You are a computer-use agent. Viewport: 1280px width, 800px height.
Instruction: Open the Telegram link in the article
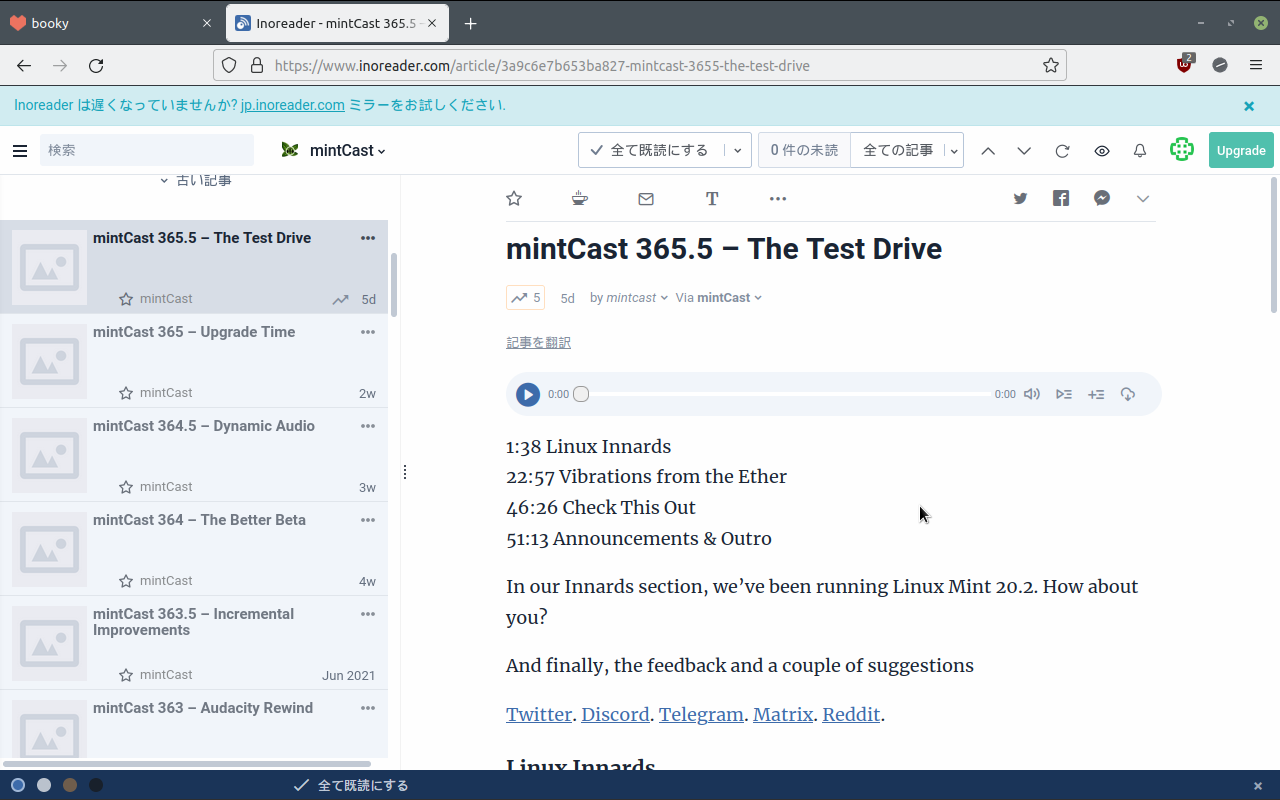(x=701, y=715)
